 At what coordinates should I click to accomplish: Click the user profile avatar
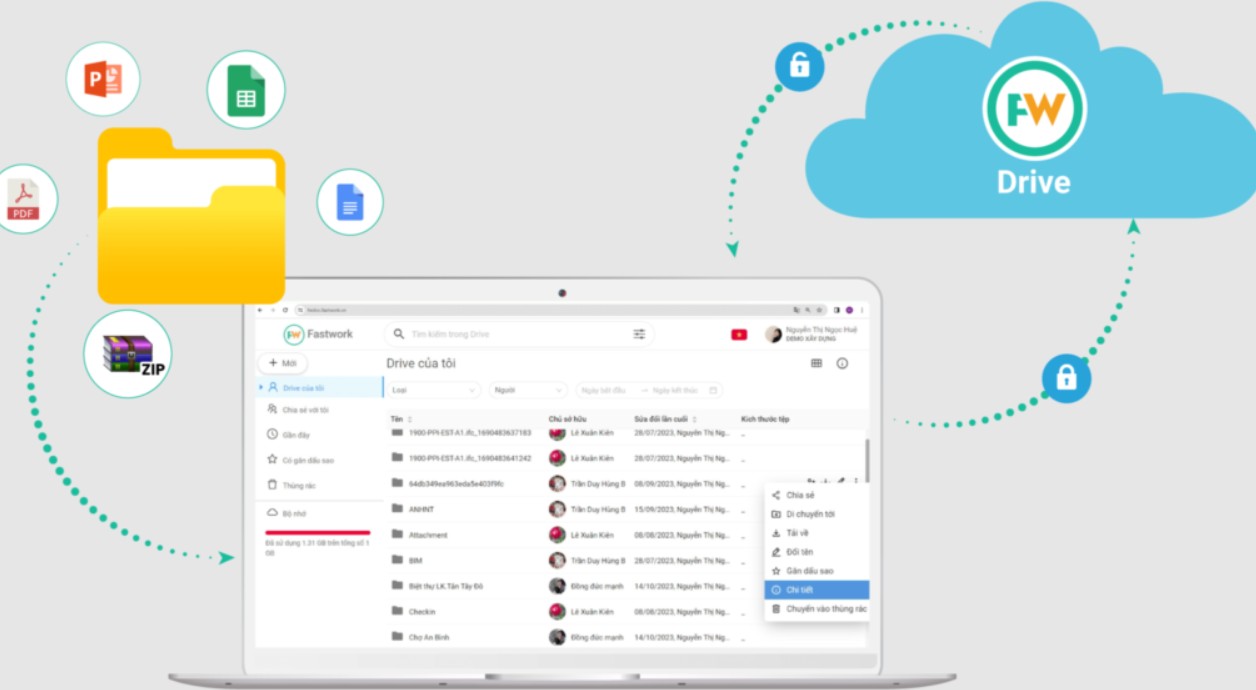773,334
